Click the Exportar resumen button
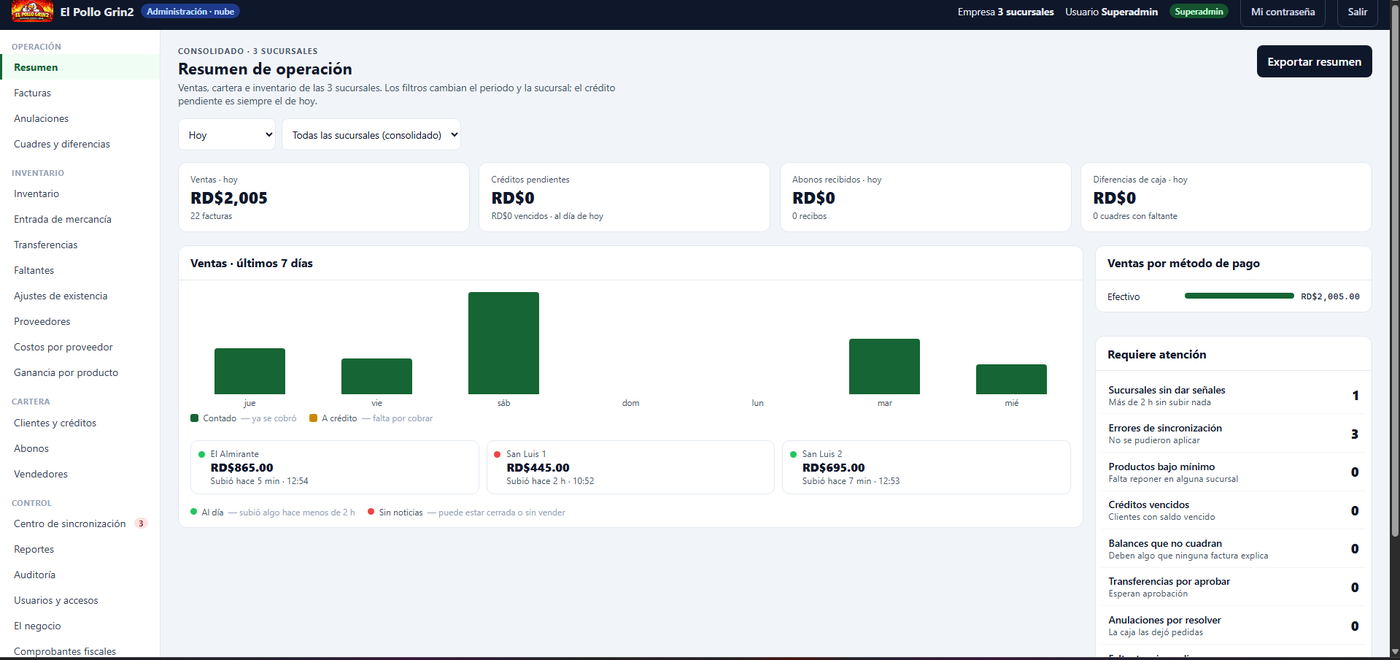 (1314, 62)
